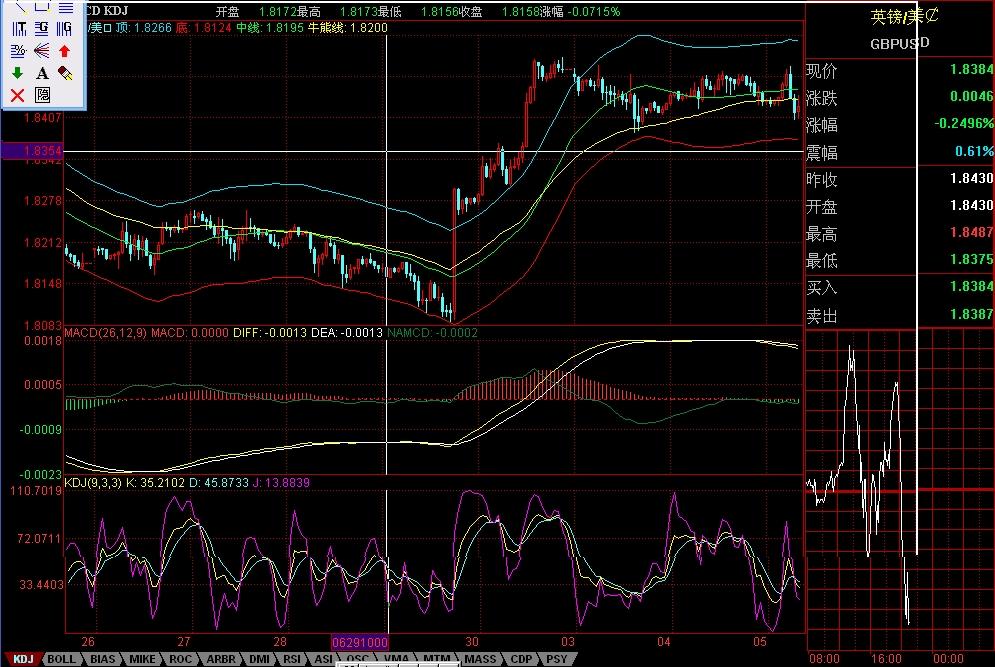
Task: Select the DMI indicator tab
Action: [x=257, y=659]
